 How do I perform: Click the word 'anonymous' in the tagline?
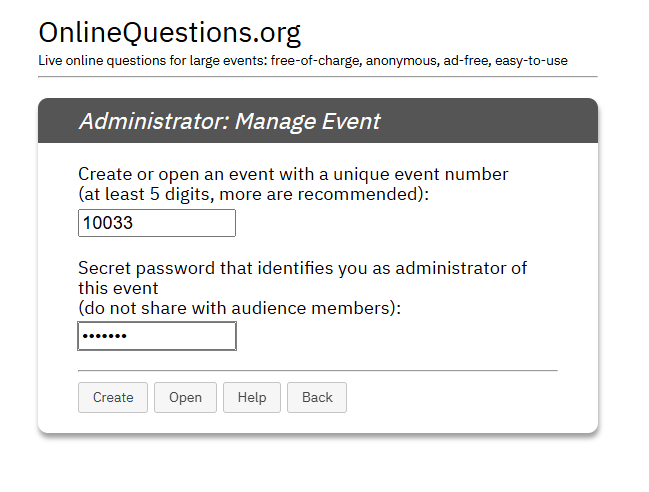401,61
